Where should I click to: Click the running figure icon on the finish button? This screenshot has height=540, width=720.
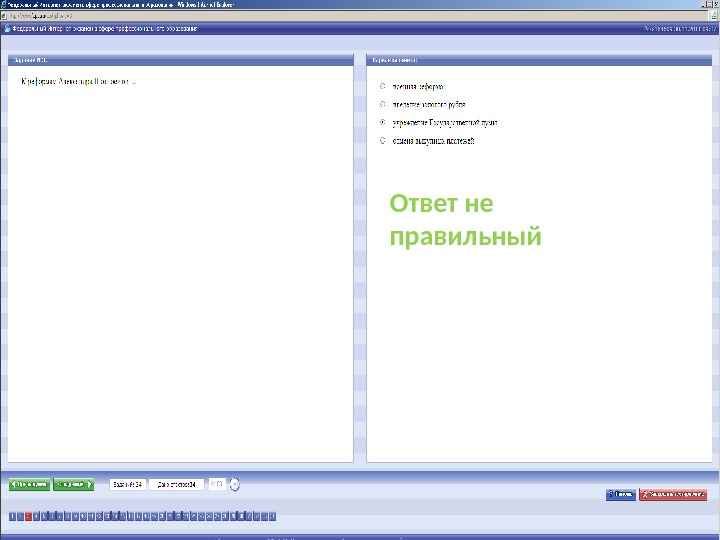pyautogui.click(x=645, y=495)
